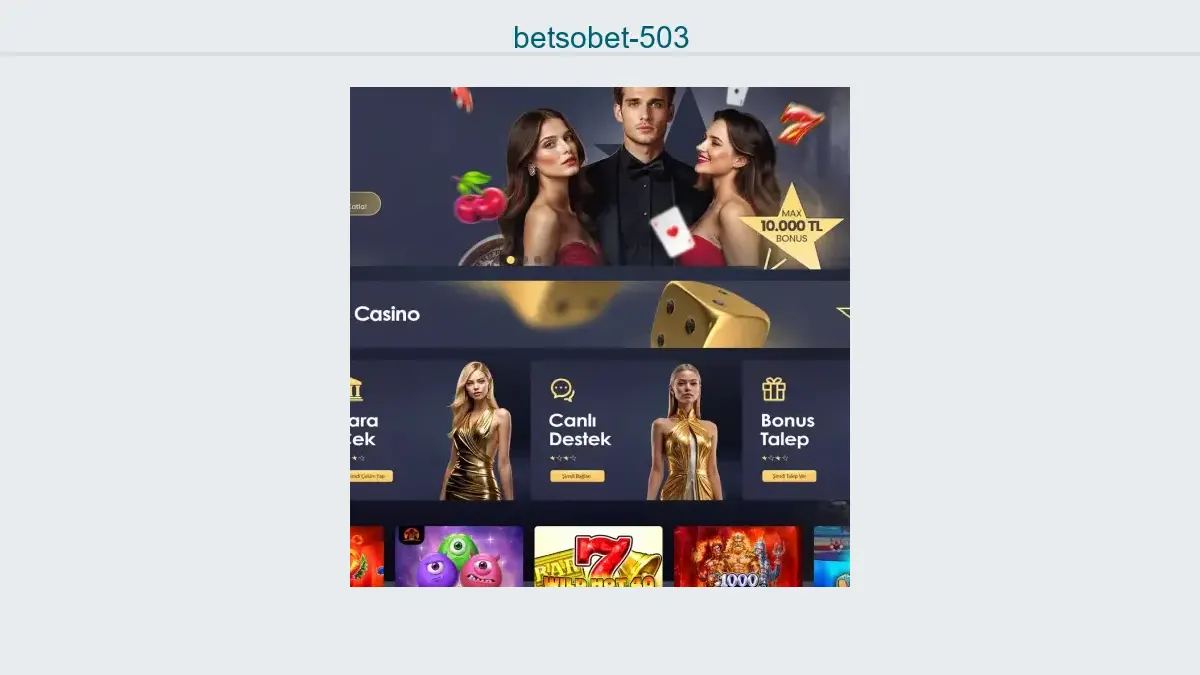Click the red 7 icon in the banner
Image resolution: width=1200 pixels, height=675 pixels.
pos(801,122)
